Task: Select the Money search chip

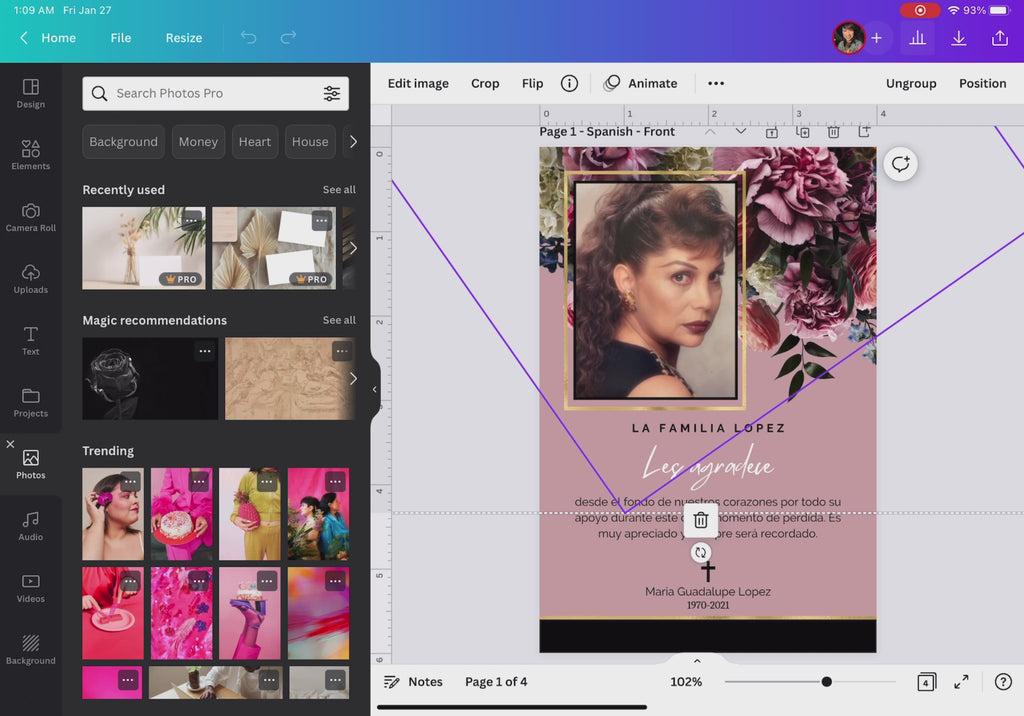Action: tap(199, 142)
